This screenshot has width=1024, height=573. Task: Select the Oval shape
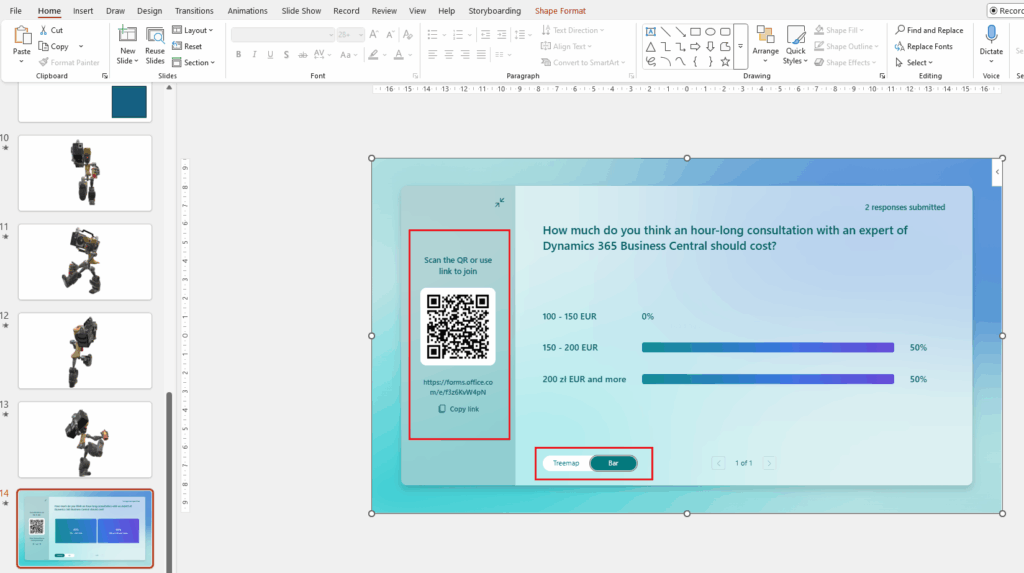coord(710,31)
